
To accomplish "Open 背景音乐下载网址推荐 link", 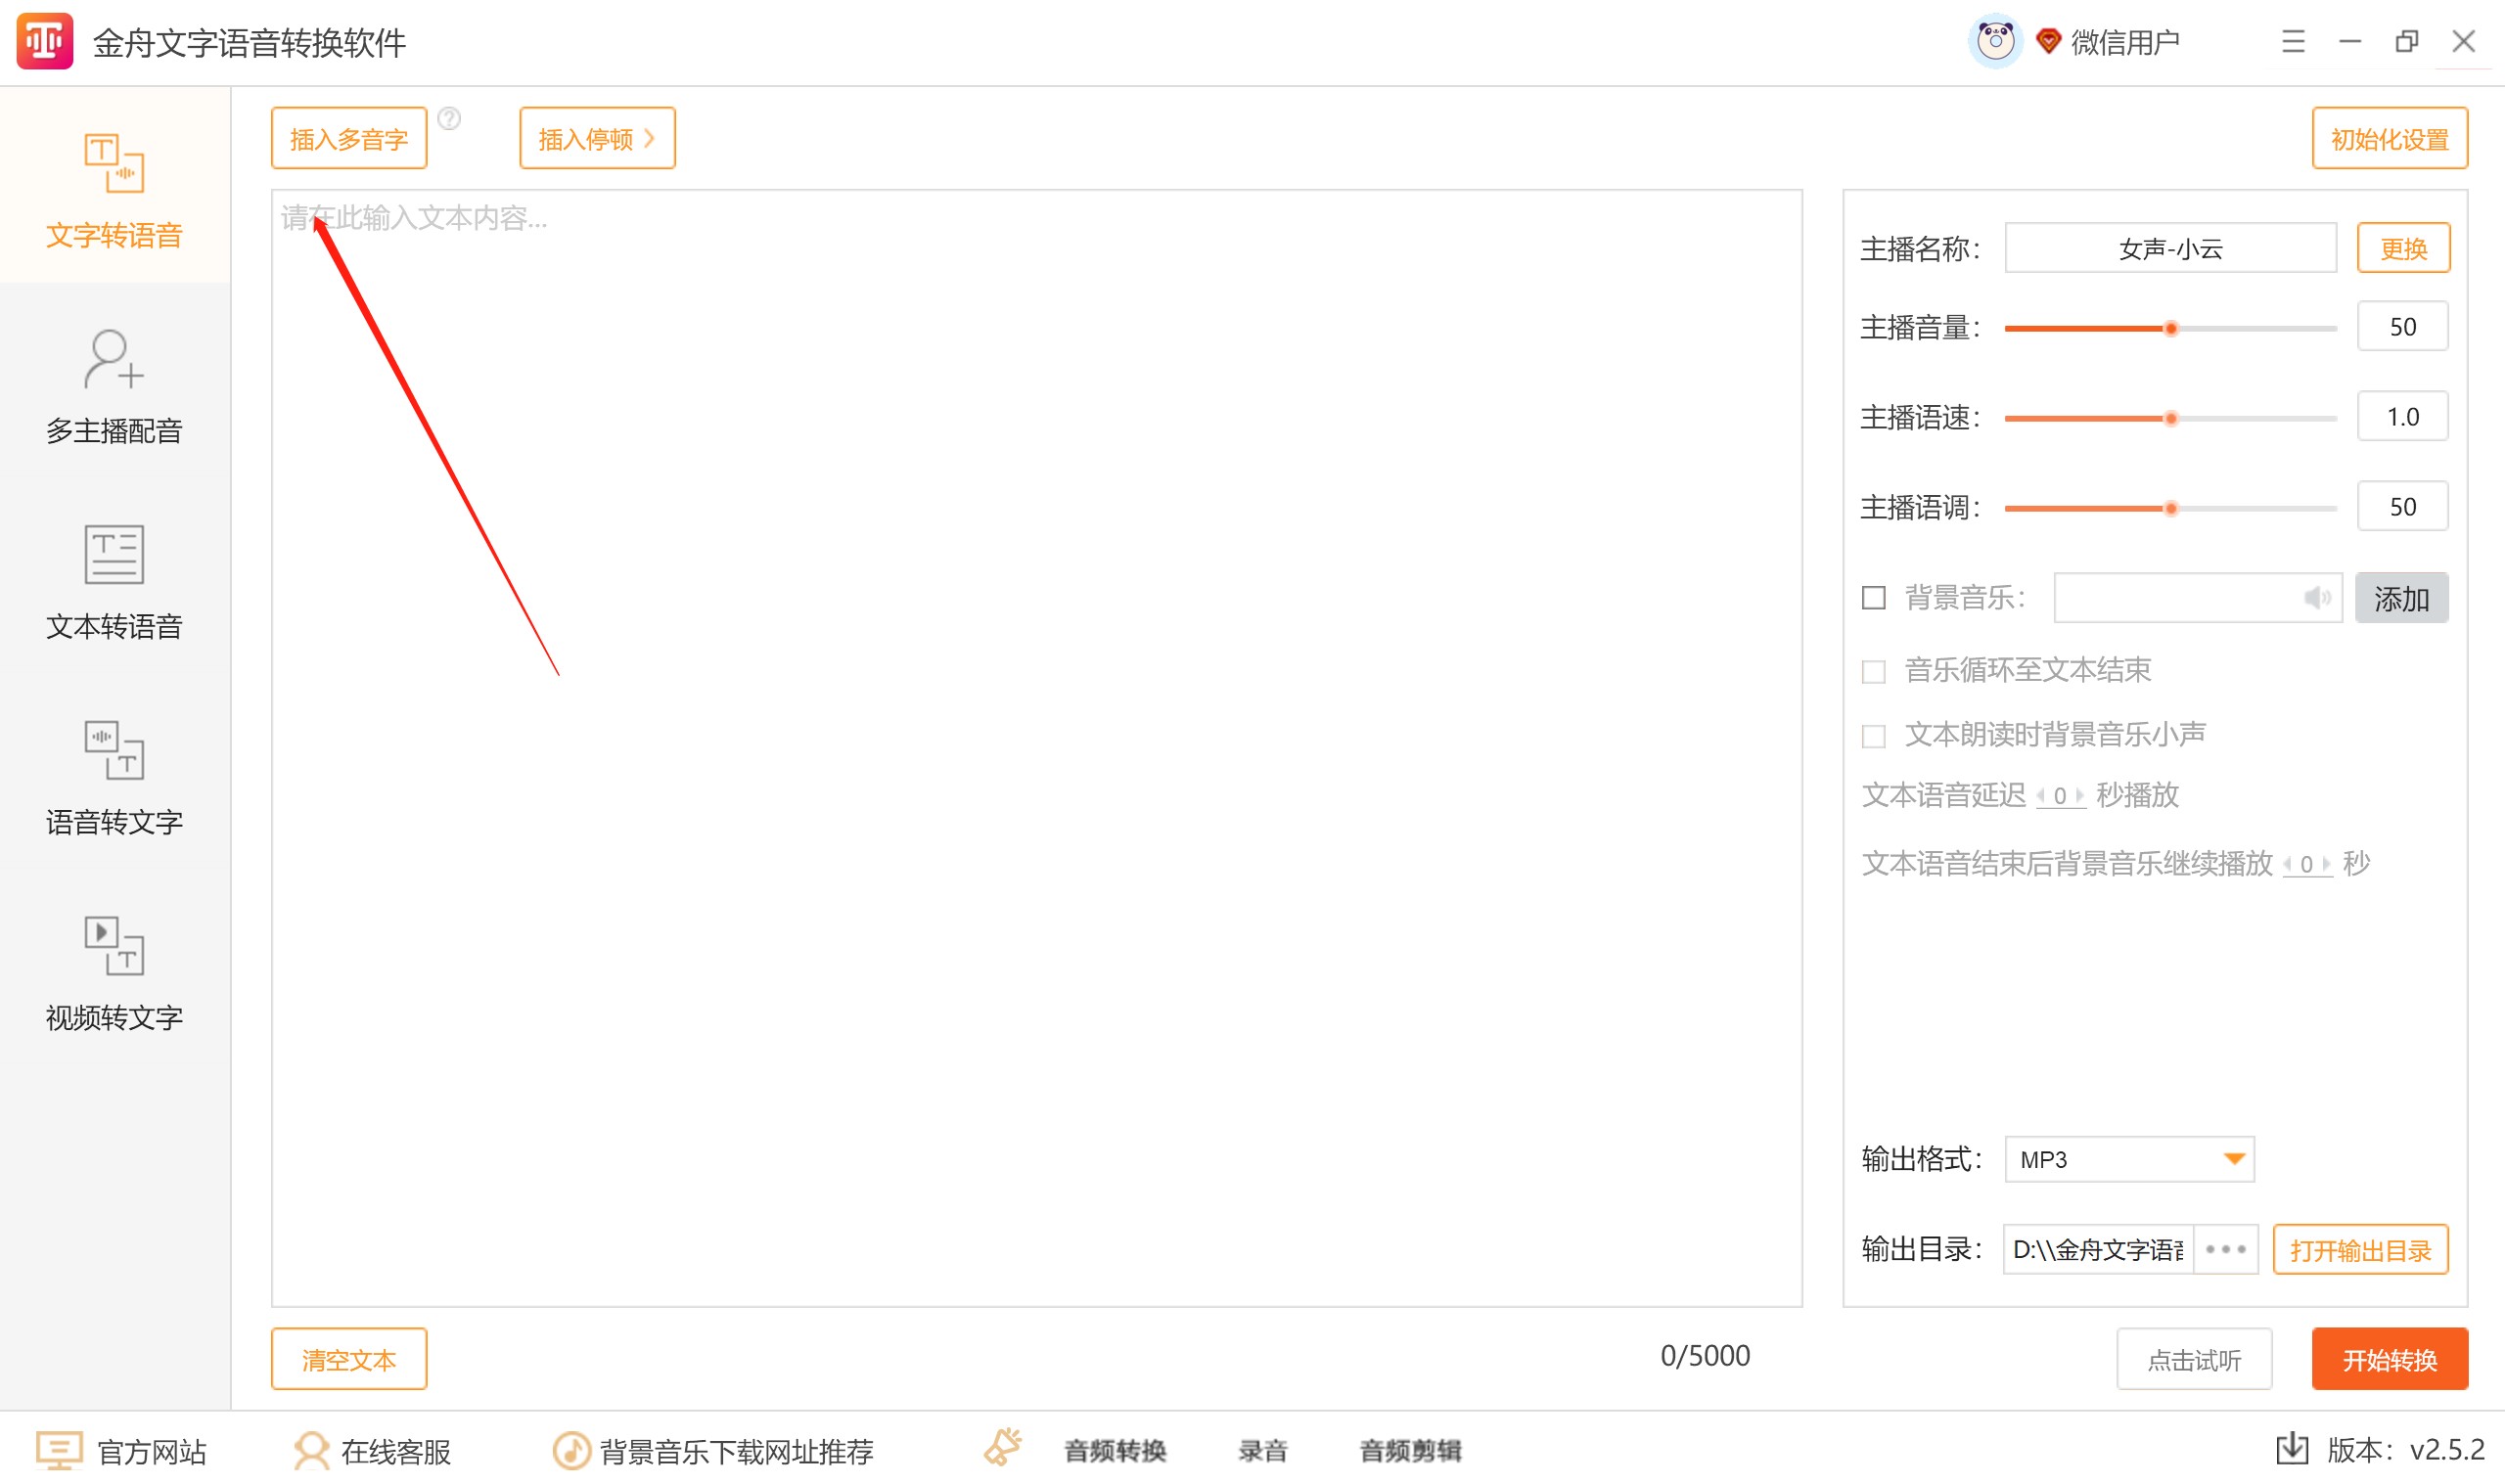I will (x=737, y=1451).
